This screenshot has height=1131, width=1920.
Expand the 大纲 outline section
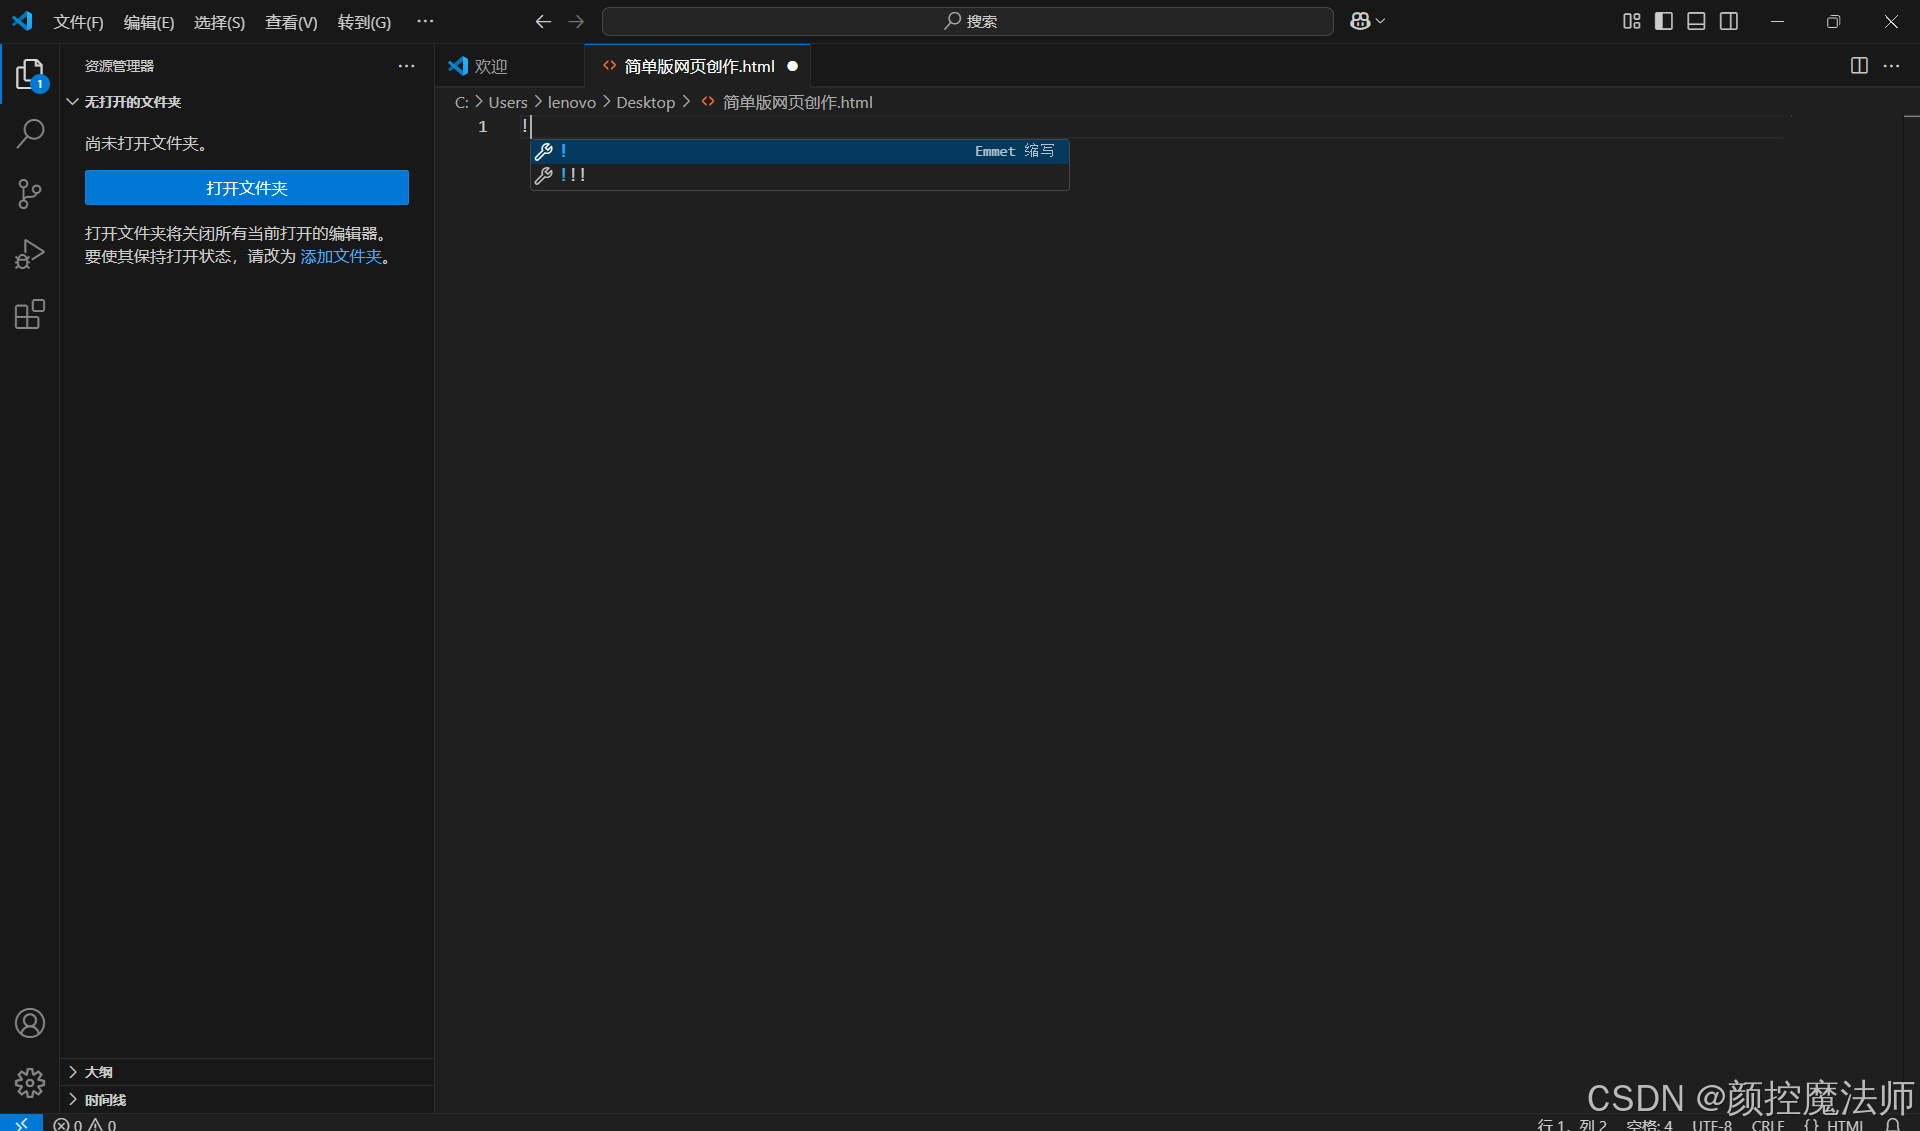click(98, 1072)
